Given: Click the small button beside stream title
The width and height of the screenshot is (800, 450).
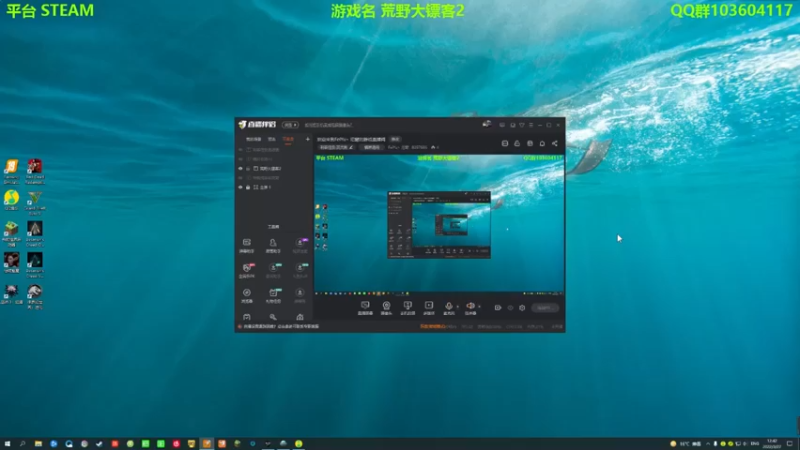Looking at the screenshot, I should [395, 139].
